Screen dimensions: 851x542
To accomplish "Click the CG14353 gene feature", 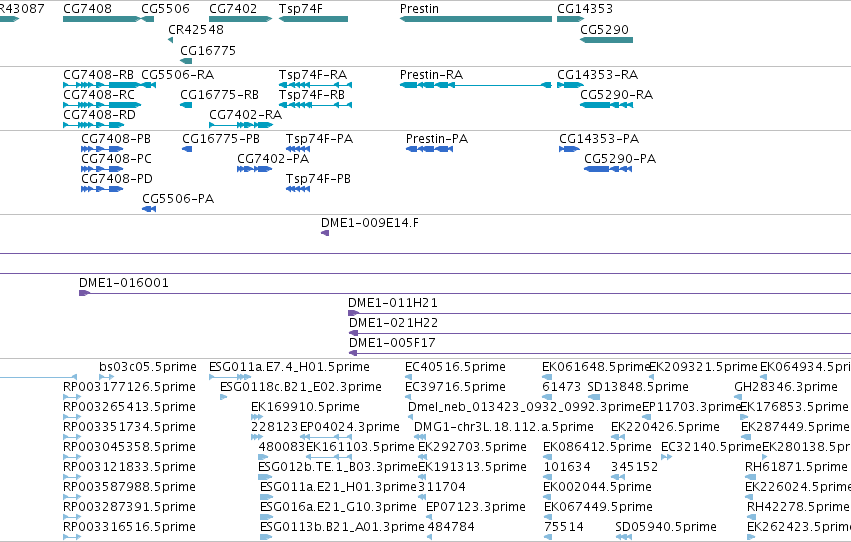I will click(x=570, y=19).
